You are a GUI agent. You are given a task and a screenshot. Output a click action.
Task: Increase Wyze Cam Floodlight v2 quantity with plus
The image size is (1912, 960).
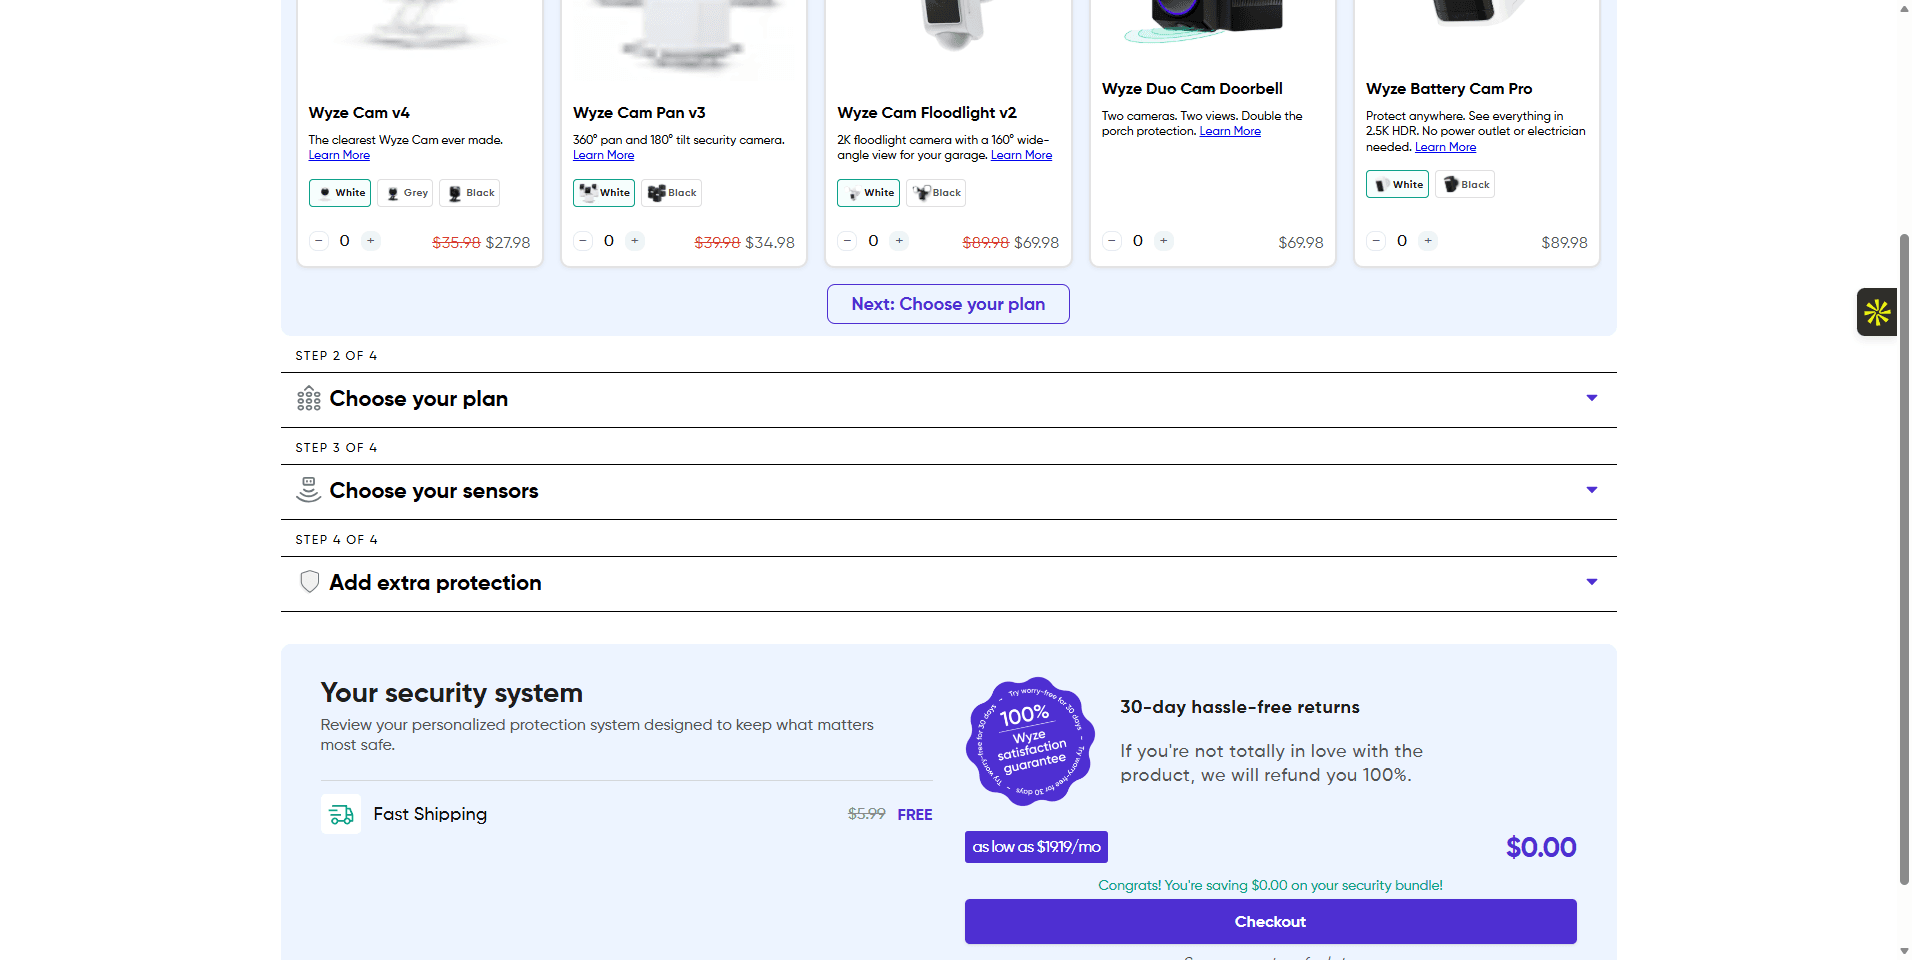pyautogui.click(x=899, y=241)
